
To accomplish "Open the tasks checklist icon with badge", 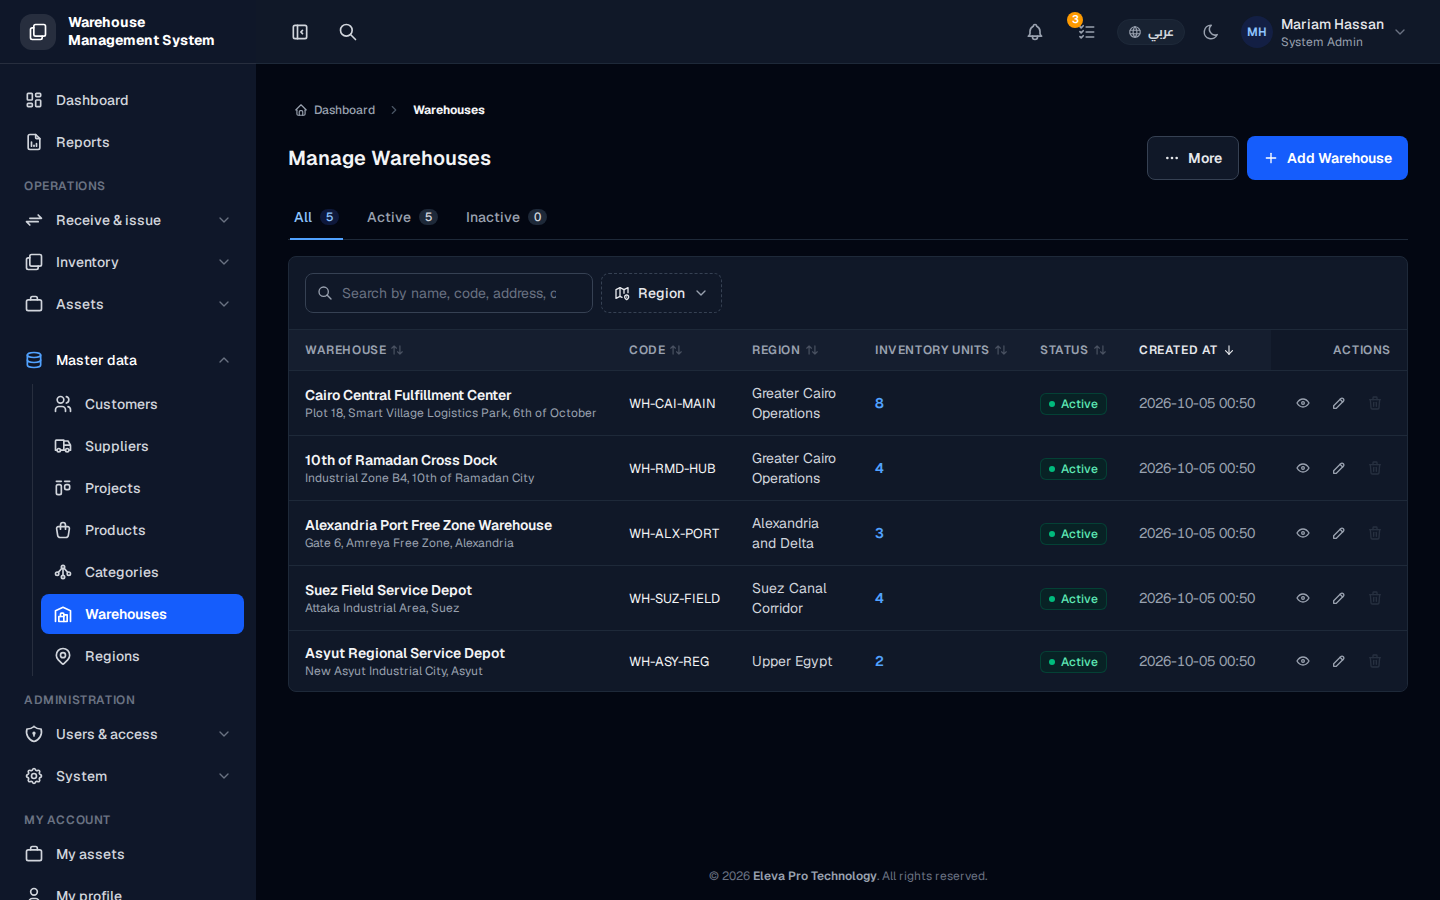I will click(x=1086, y=32).
